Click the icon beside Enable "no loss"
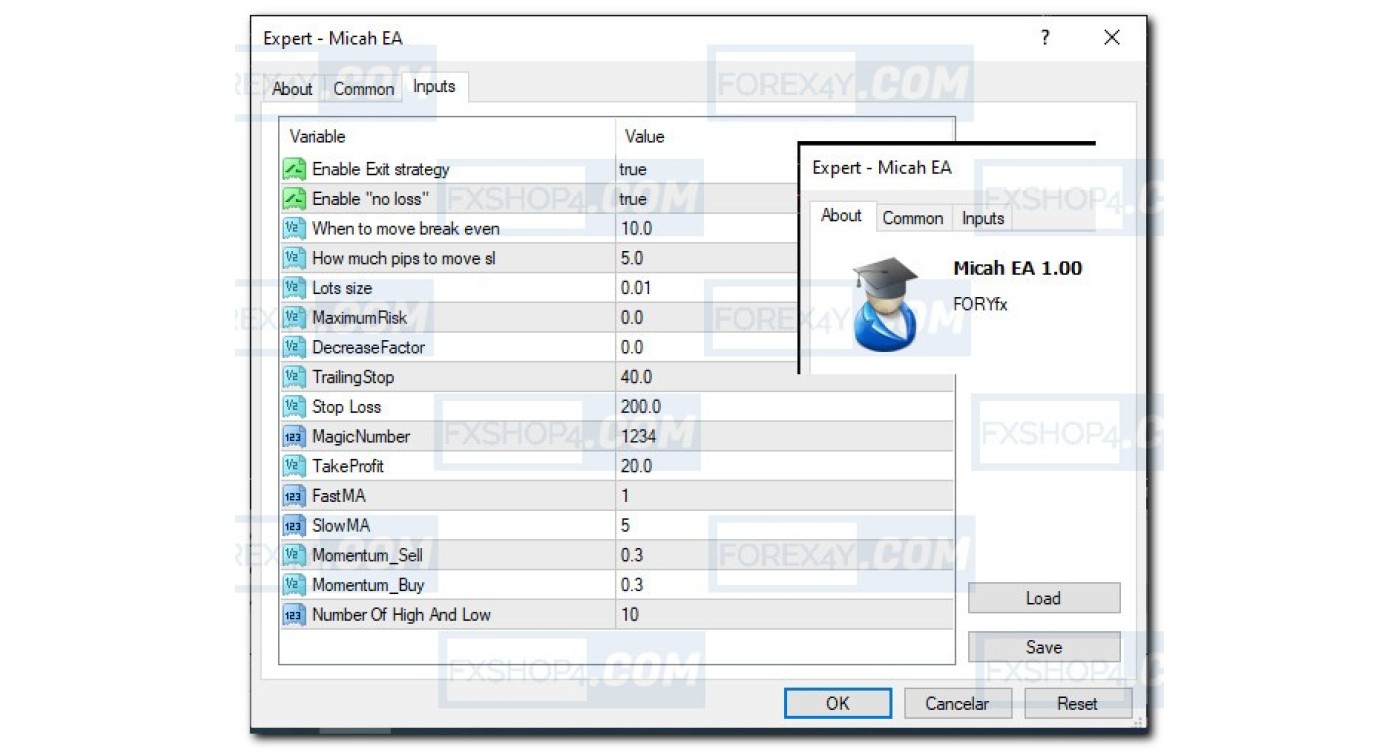The width and height of the screenshot is (1400, 750). tap(294, 199)
